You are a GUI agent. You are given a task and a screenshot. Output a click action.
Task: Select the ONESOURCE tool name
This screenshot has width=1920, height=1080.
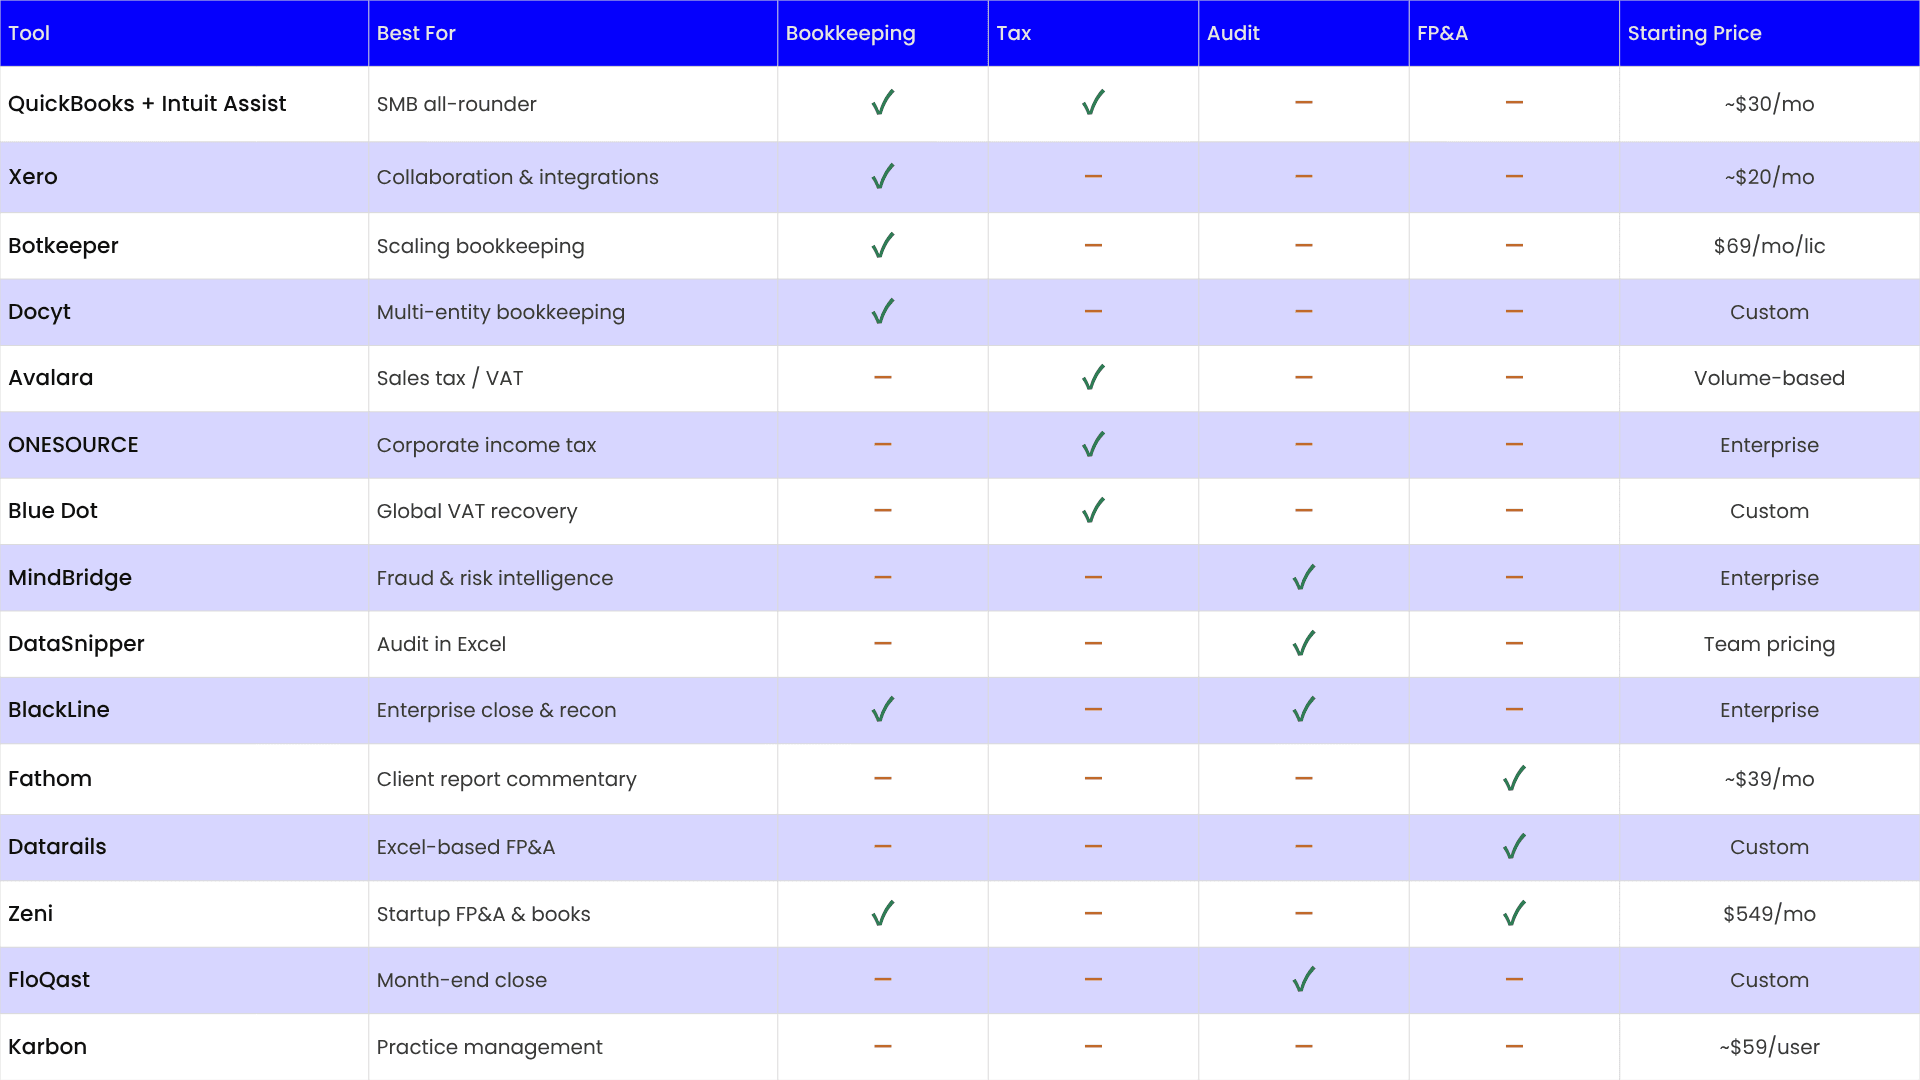[73, 445]
